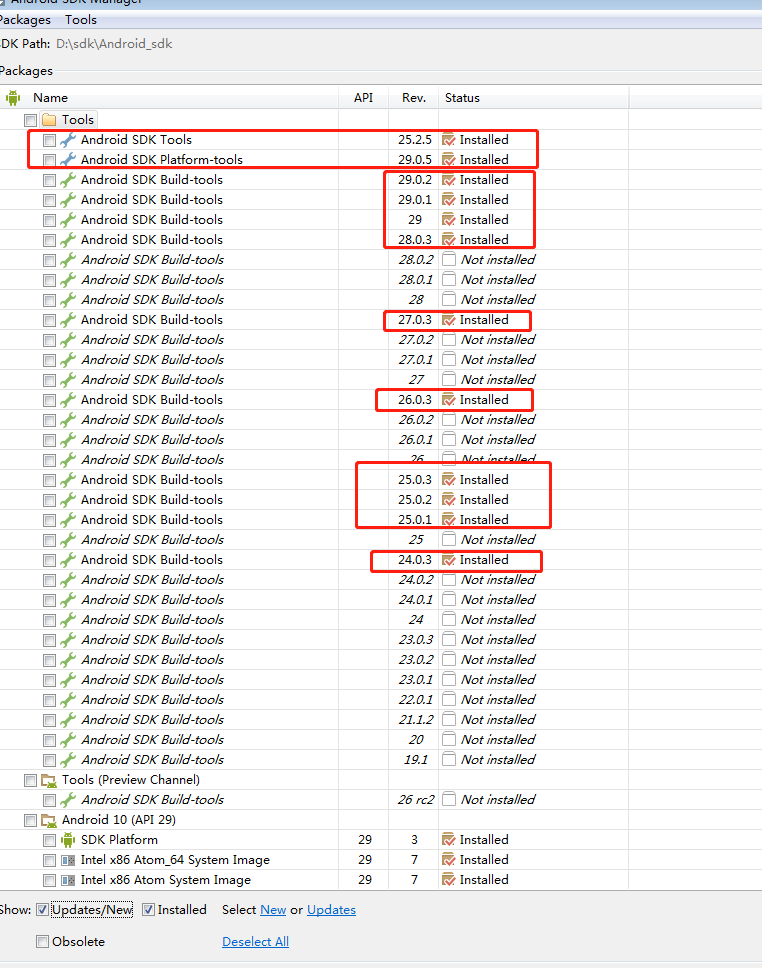The height and width of the screenshot is (968, 762).
Task: Click the Not installed status icon for rev 28.0.2
Action: pyautogui.click(x=449, y=259)
